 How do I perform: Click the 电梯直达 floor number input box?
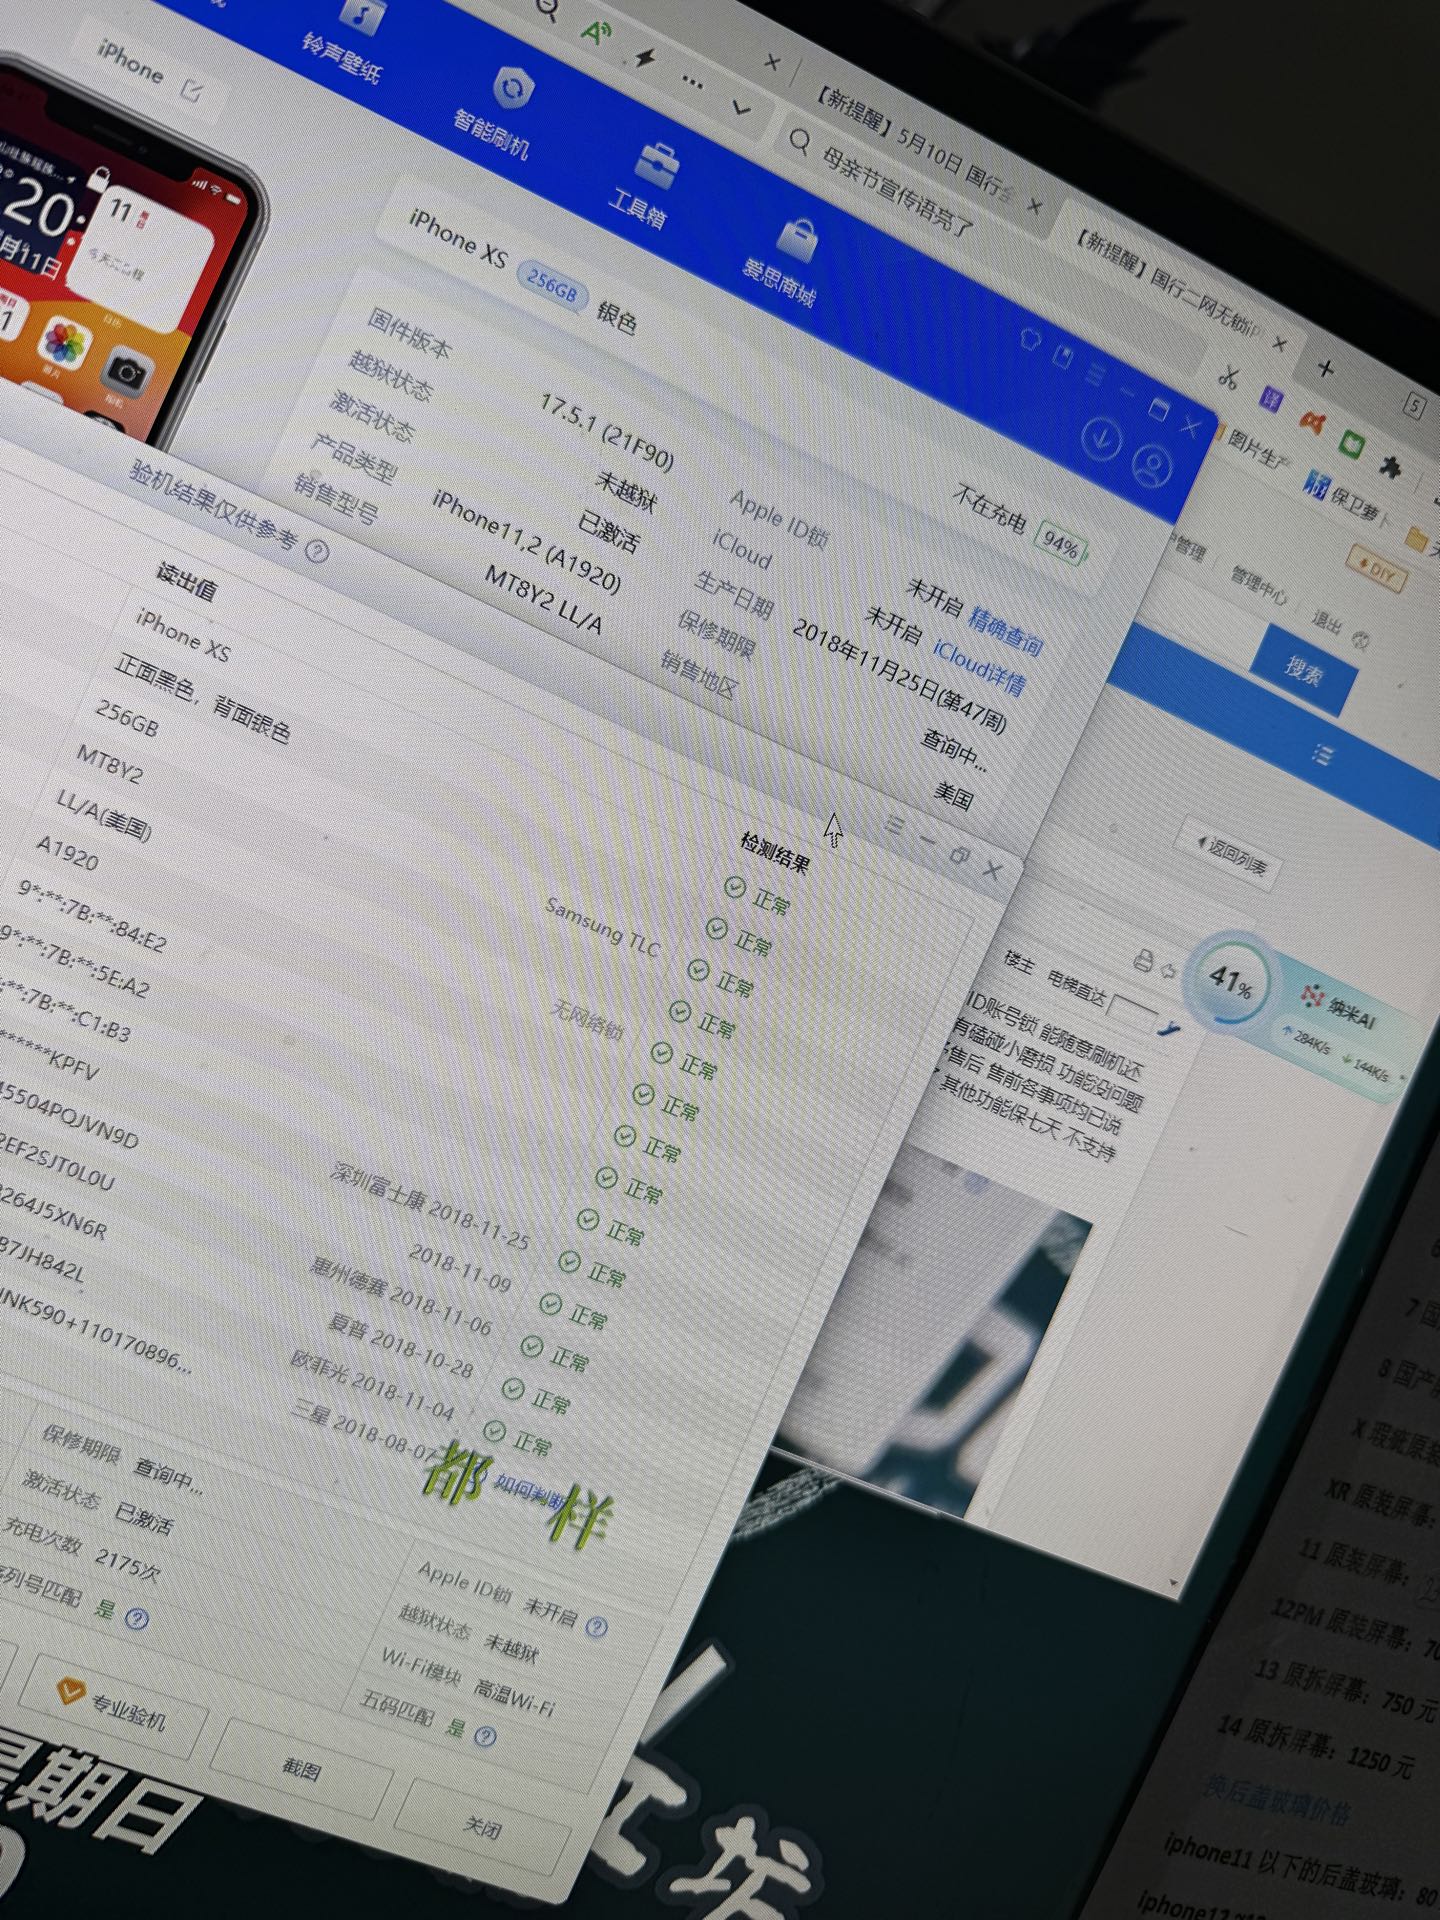point(1133,1012)
